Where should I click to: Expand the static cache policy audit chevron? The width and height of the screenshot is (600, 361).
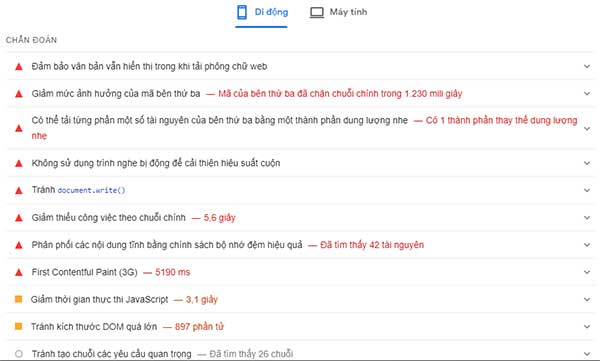[x=587, y=245]
